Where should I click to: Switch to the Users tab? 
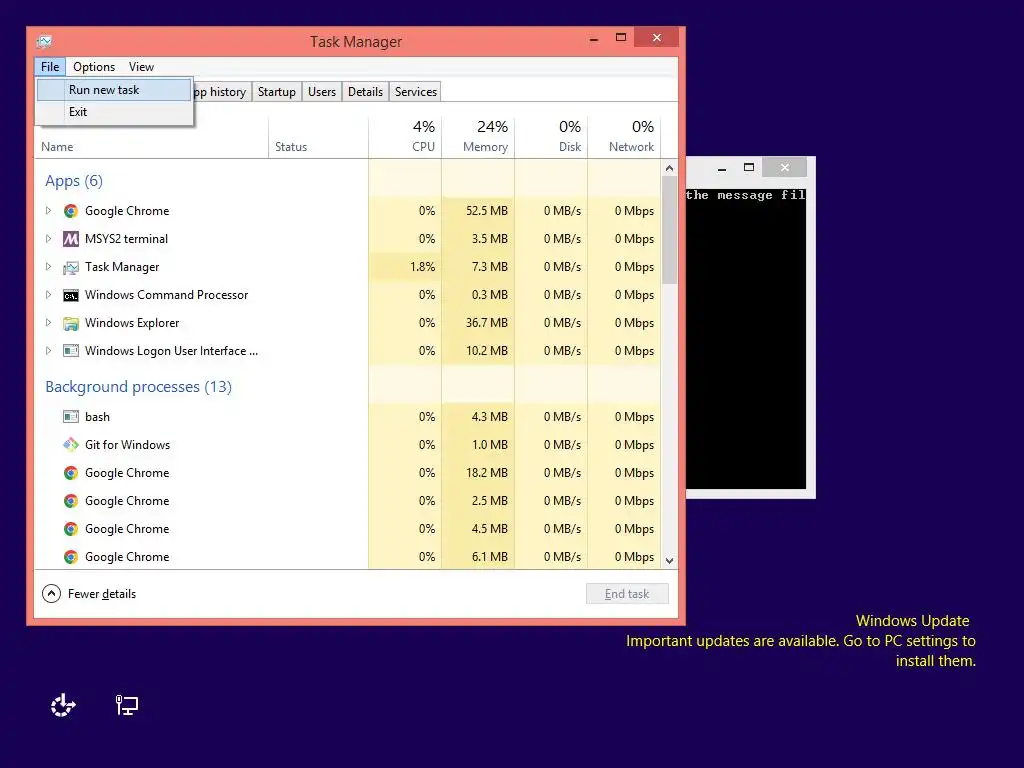point(322,92)
